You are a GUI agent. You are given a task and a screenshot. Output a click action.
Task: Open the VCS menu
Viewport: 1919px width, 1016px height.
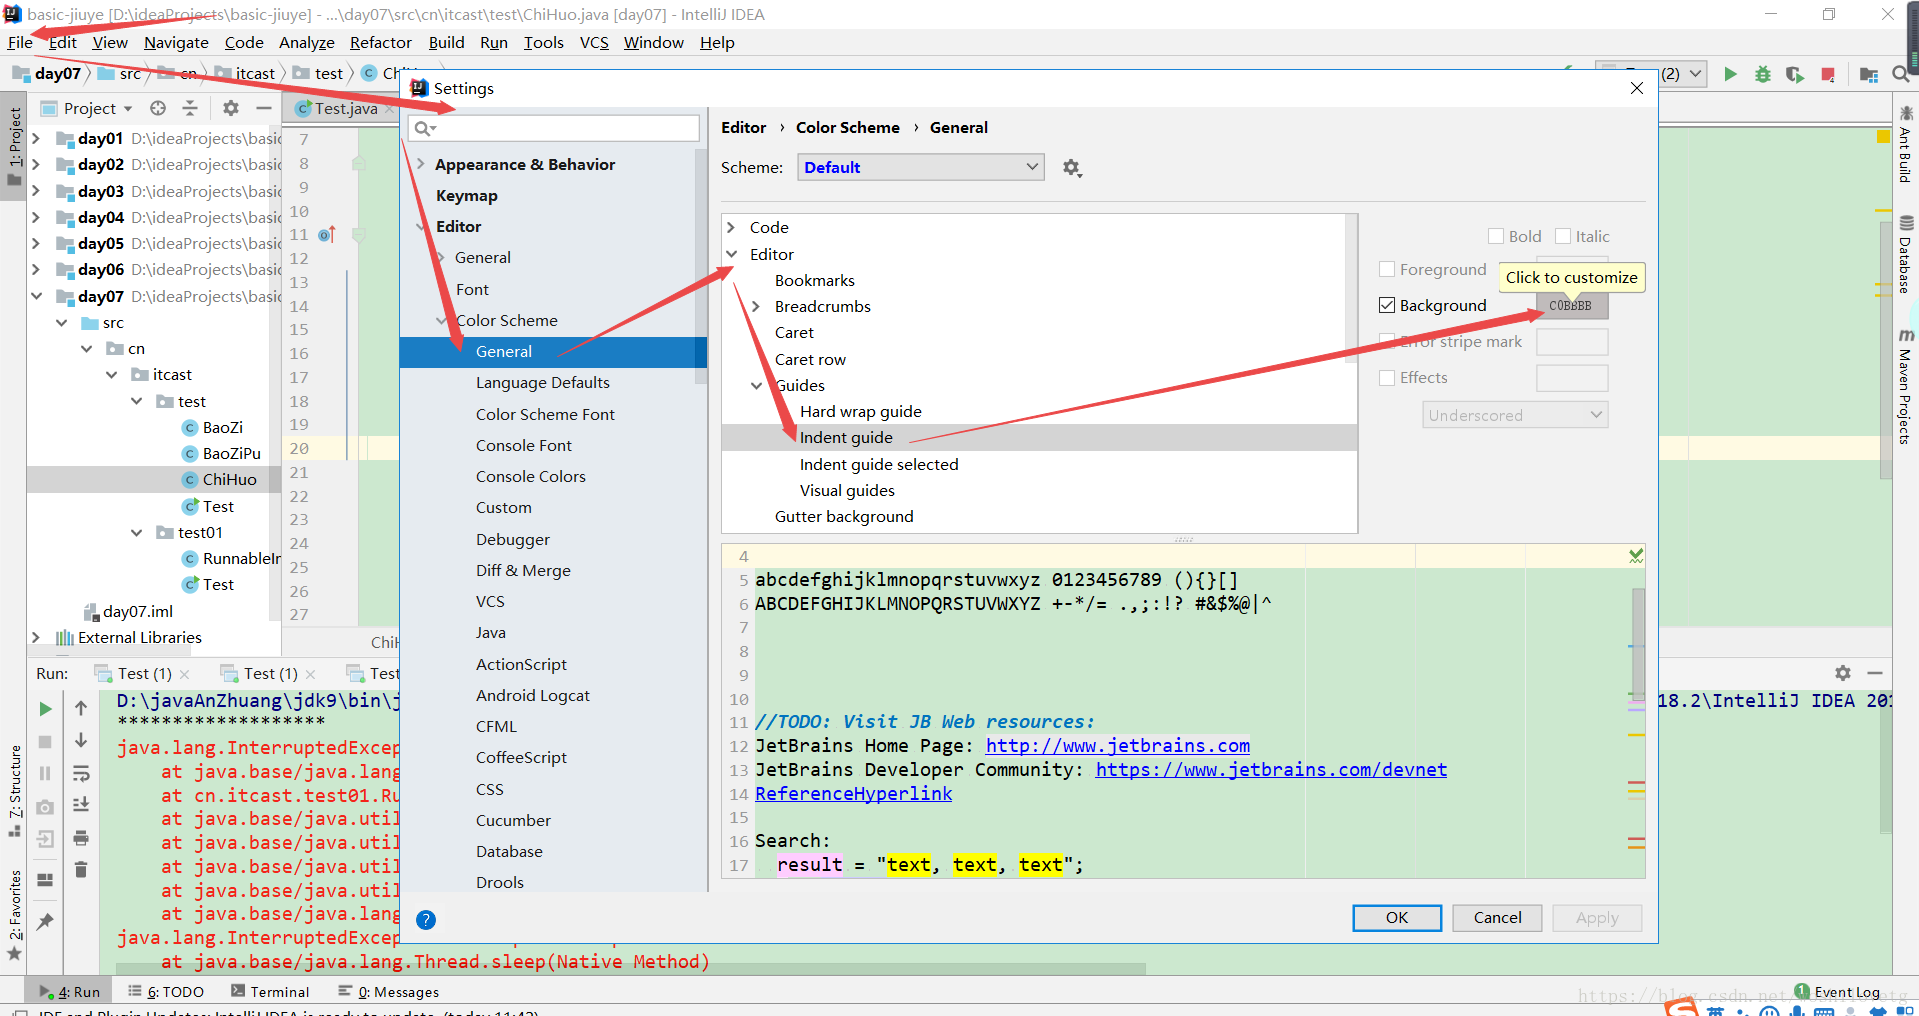(594, 43)
